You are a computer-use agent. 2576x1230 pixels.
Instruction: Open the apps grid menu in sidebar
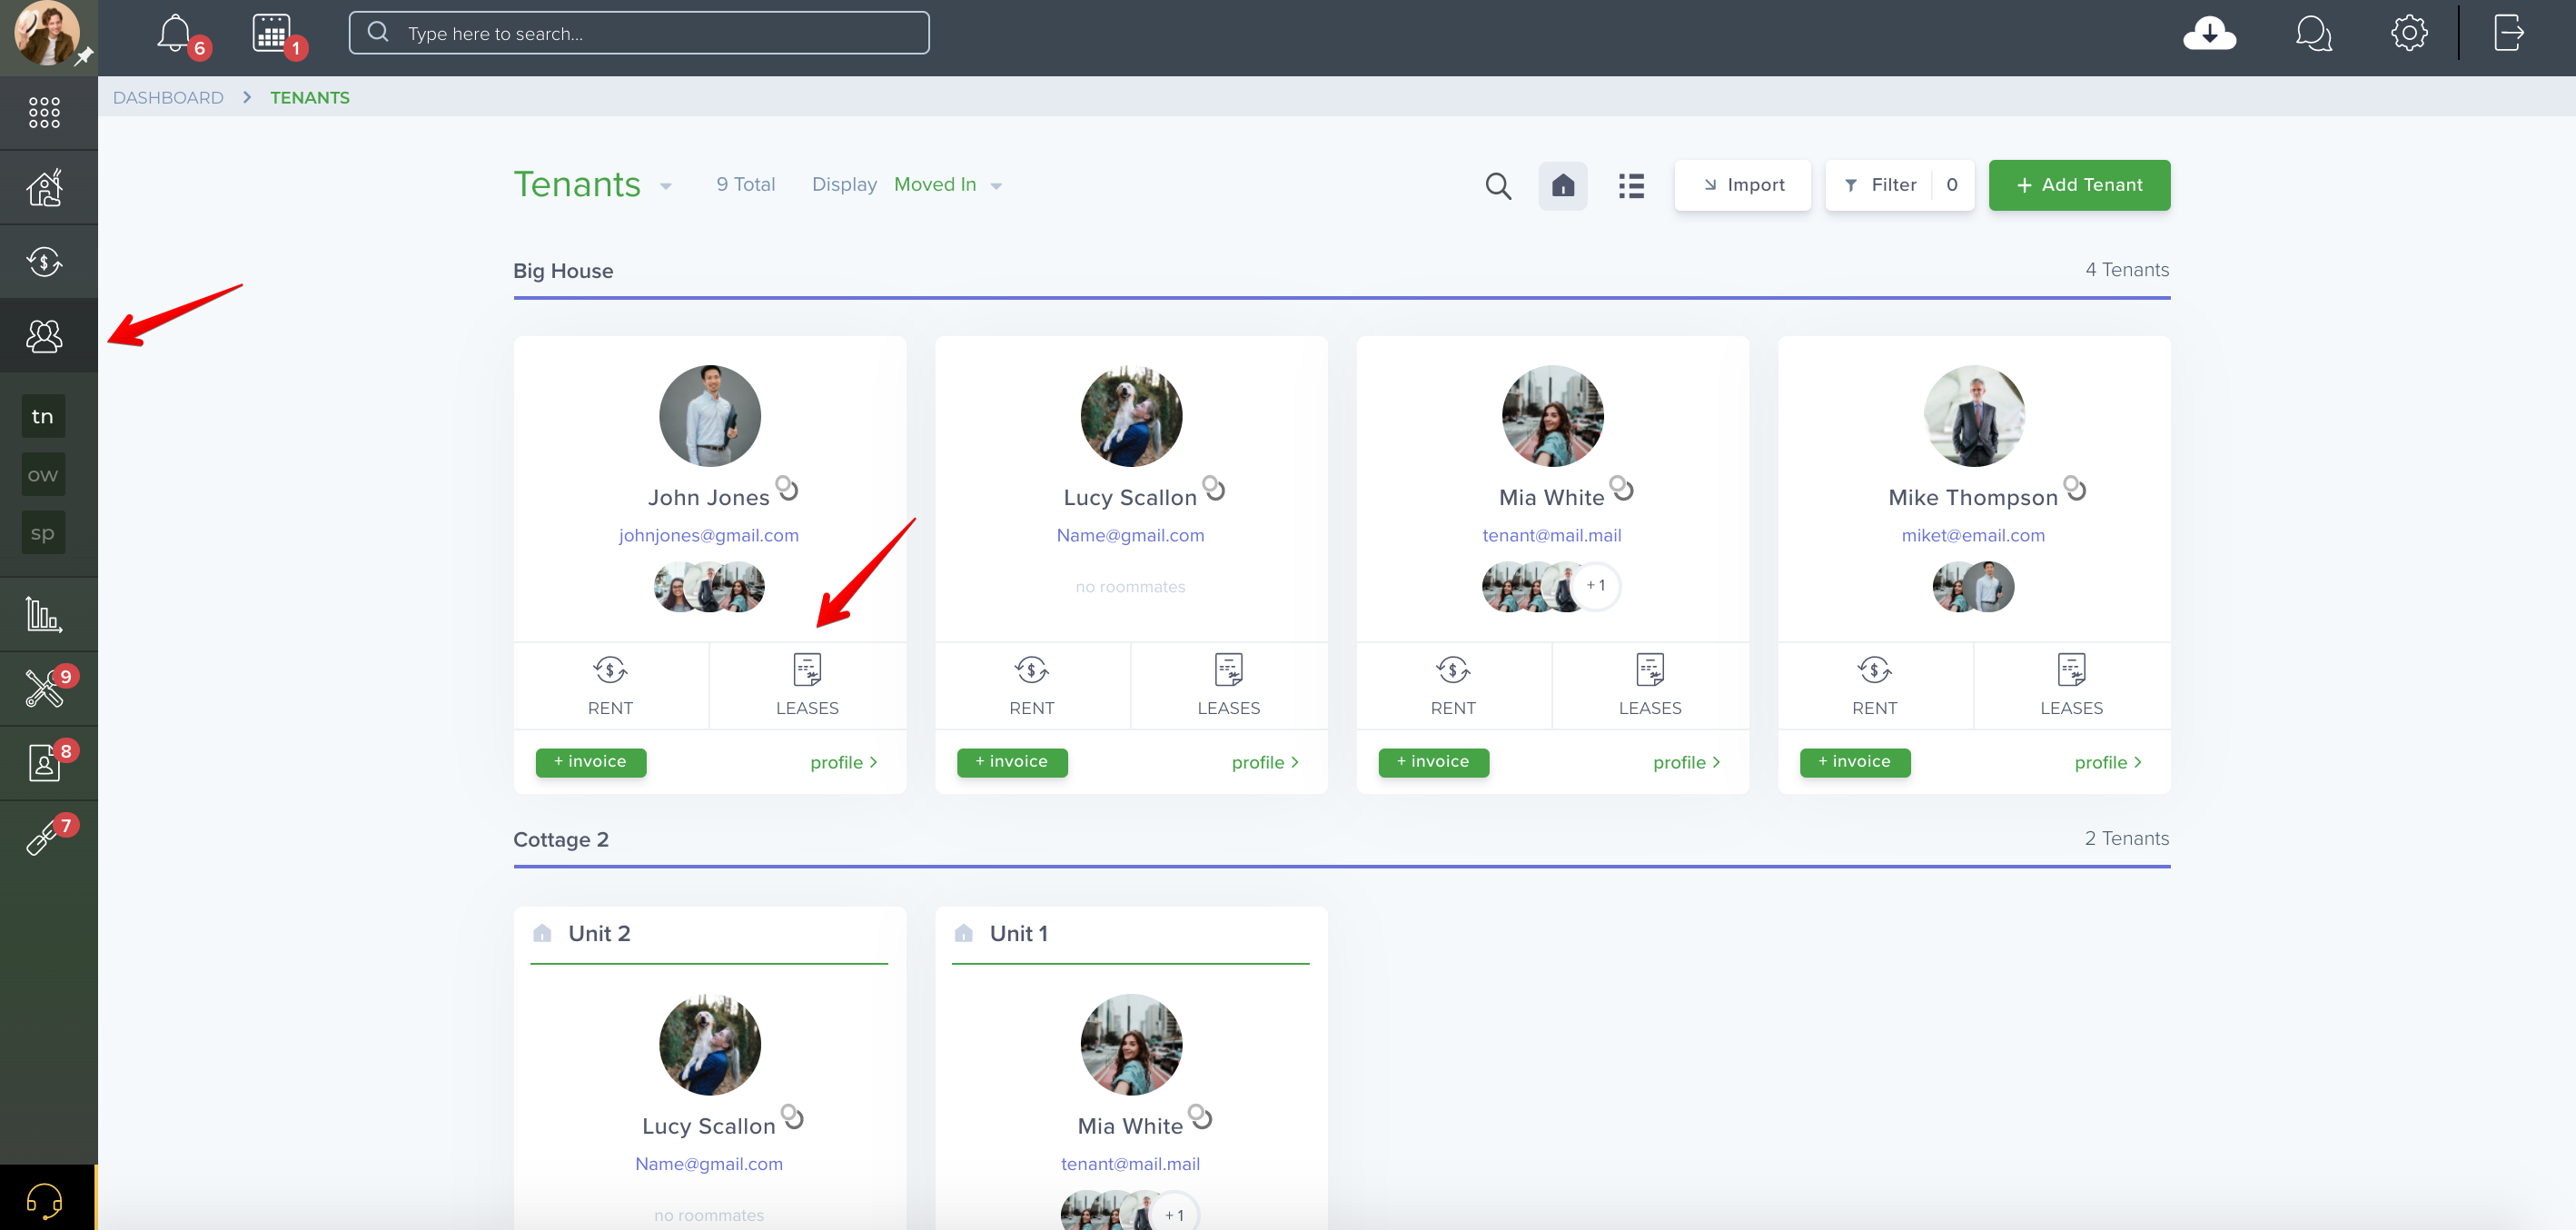pos(44,112)
